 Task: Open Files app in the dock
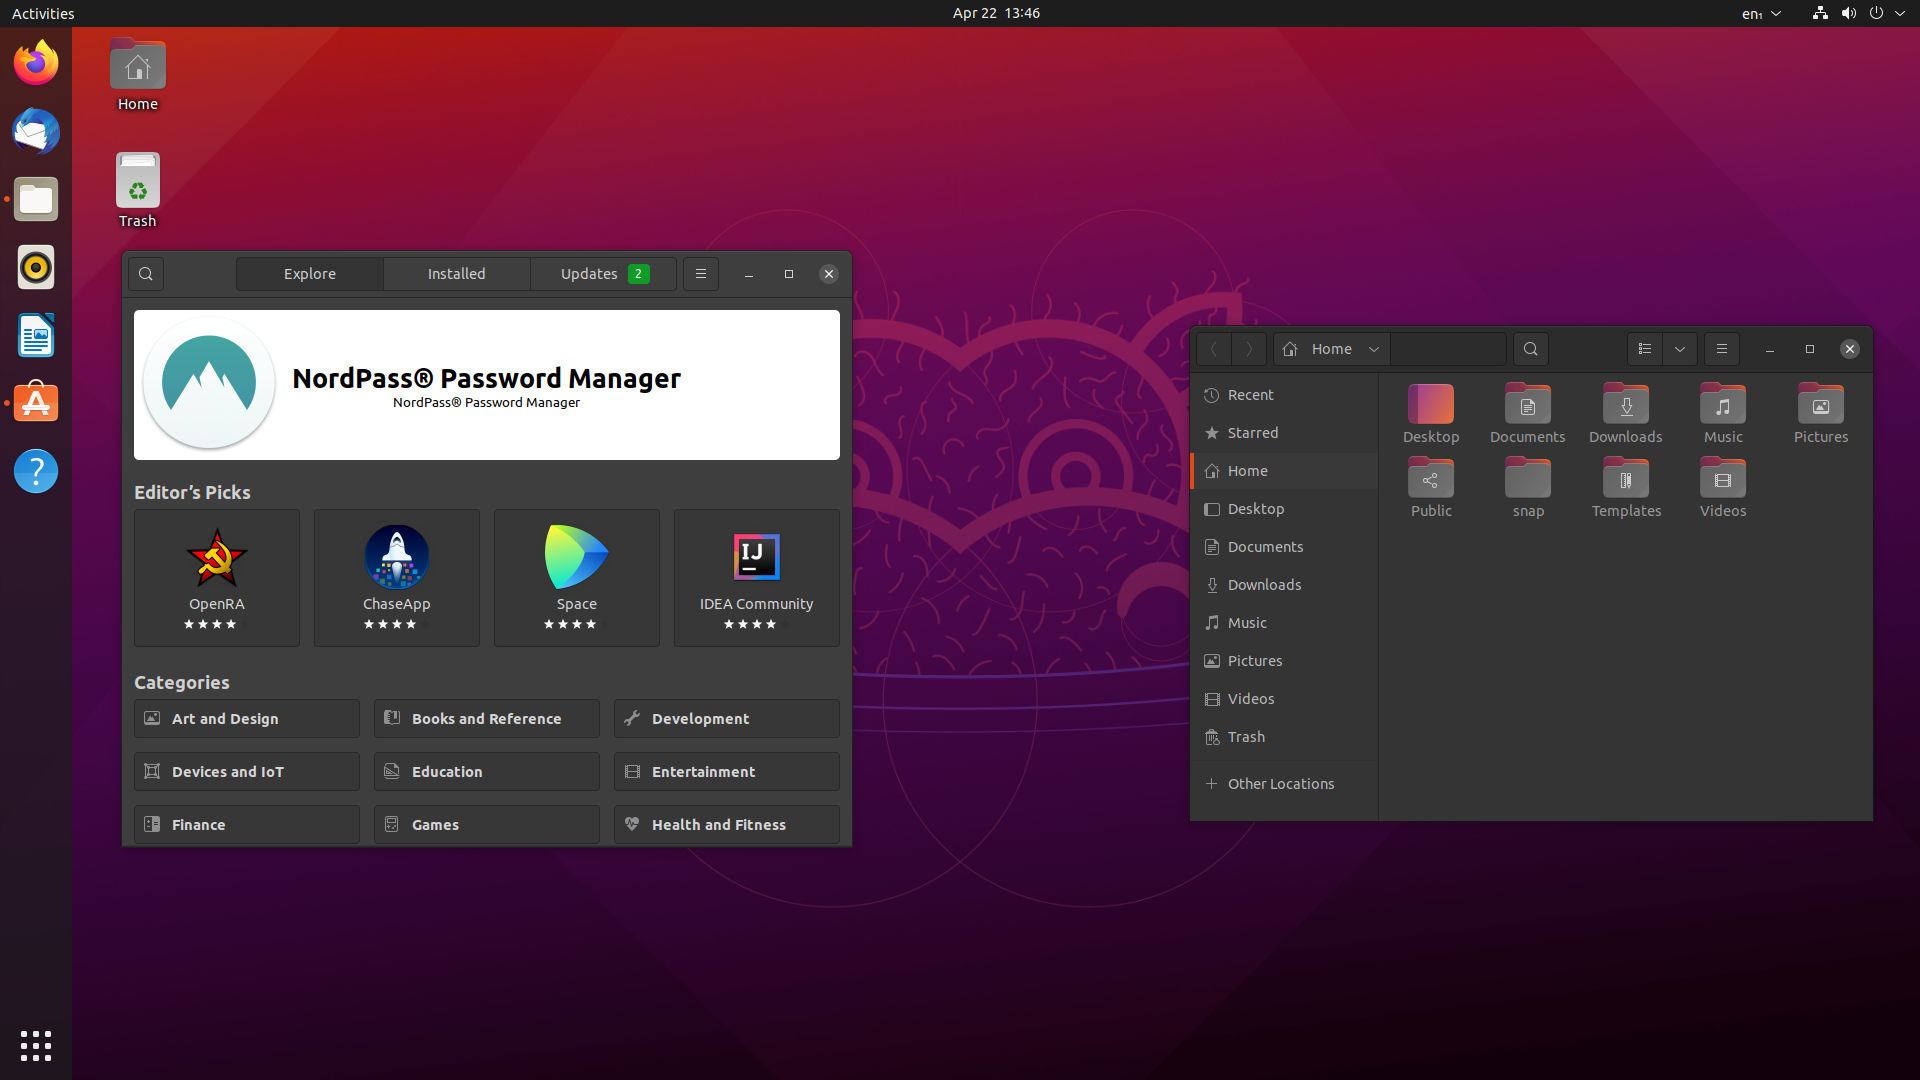(x=36, y=199)
